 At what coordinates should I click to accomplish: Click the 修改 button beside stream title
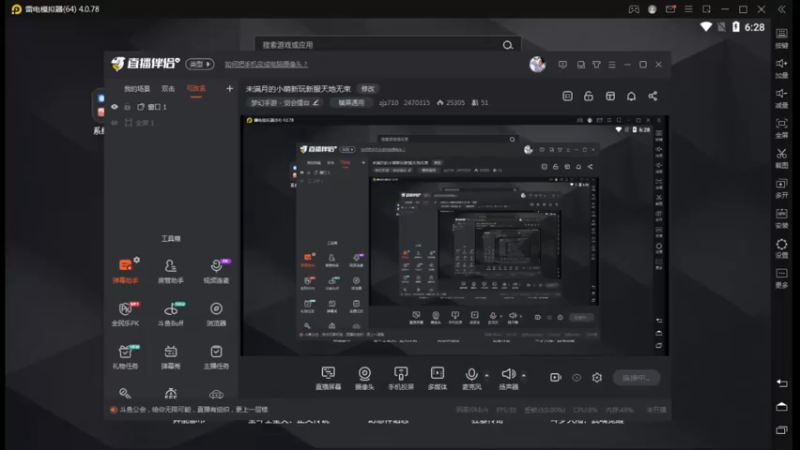pyautogui.click(x=368, y=89)
